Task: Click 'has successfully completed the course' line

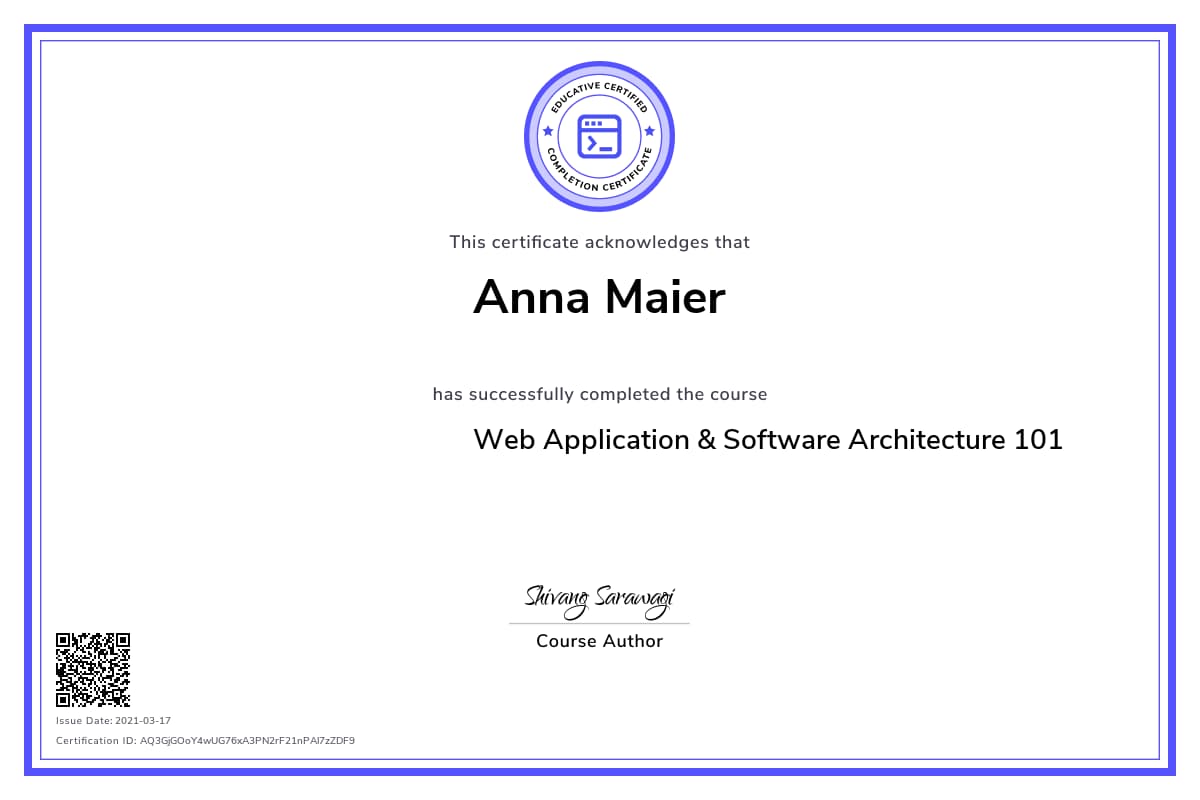Action: tap(600, 394)
